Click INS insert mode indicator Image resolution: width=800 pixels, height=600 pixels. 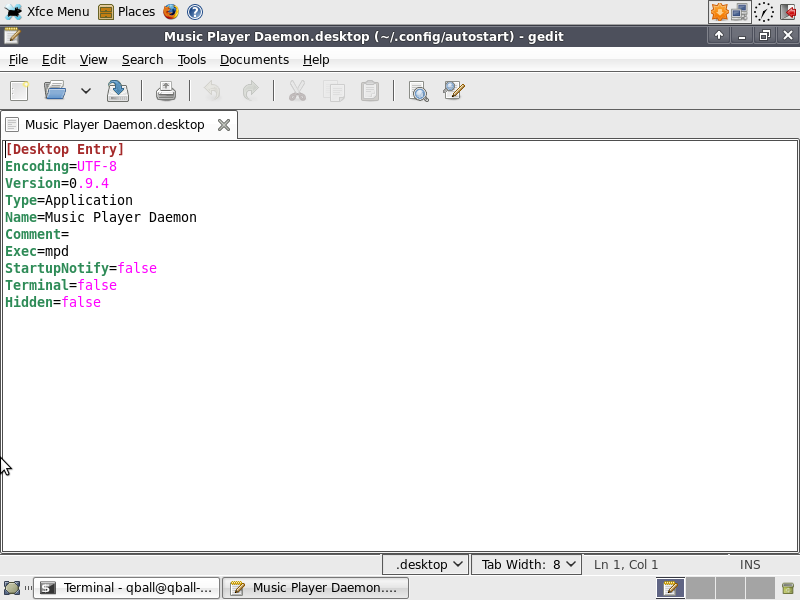(x=749, y=564)
